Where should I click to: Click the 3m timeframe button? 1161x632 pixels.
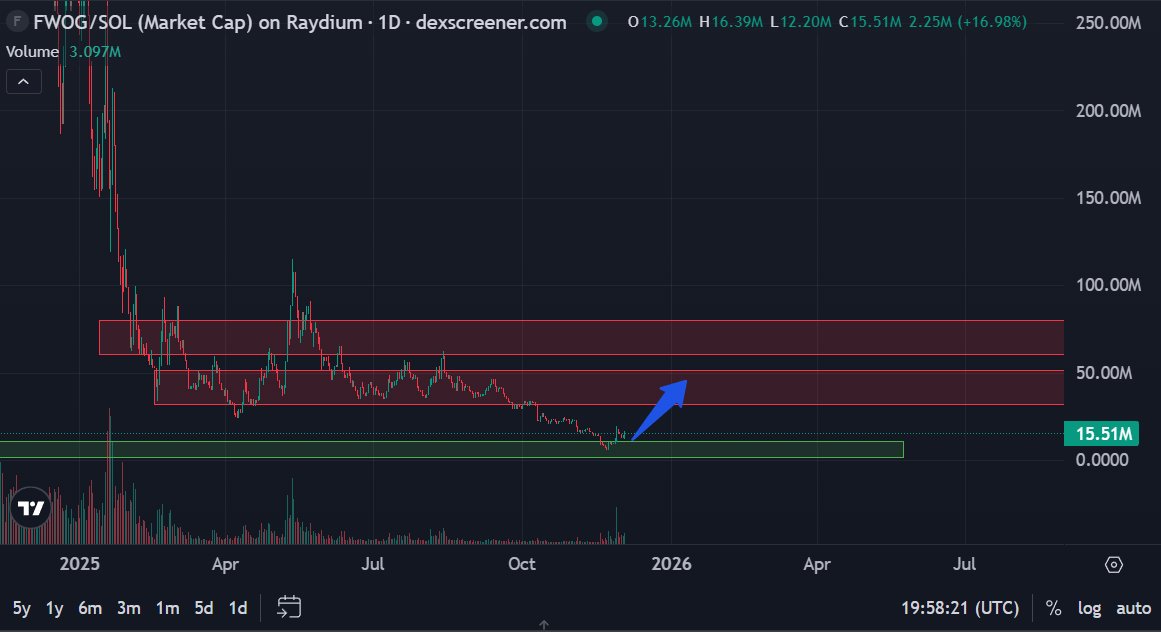click(128, 607)
